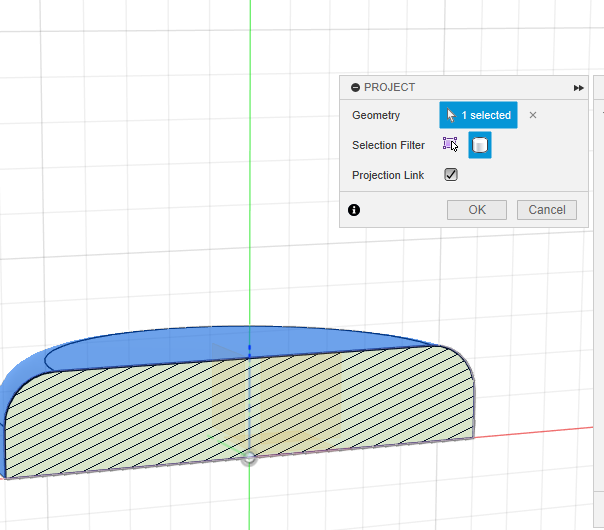The image size is (604, 530).
Task: Open the info icon in Project dialog
Action: pyautogui.click(x=354, y=210)
